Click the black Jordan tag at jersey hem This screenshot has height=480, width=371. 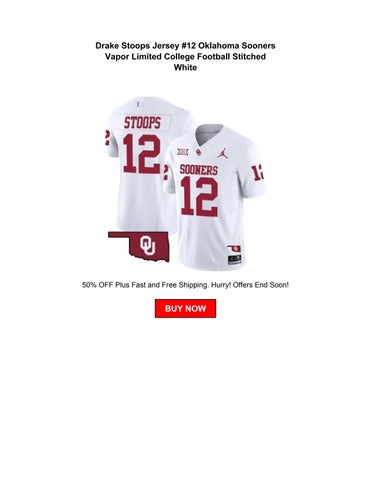point(235,260)
